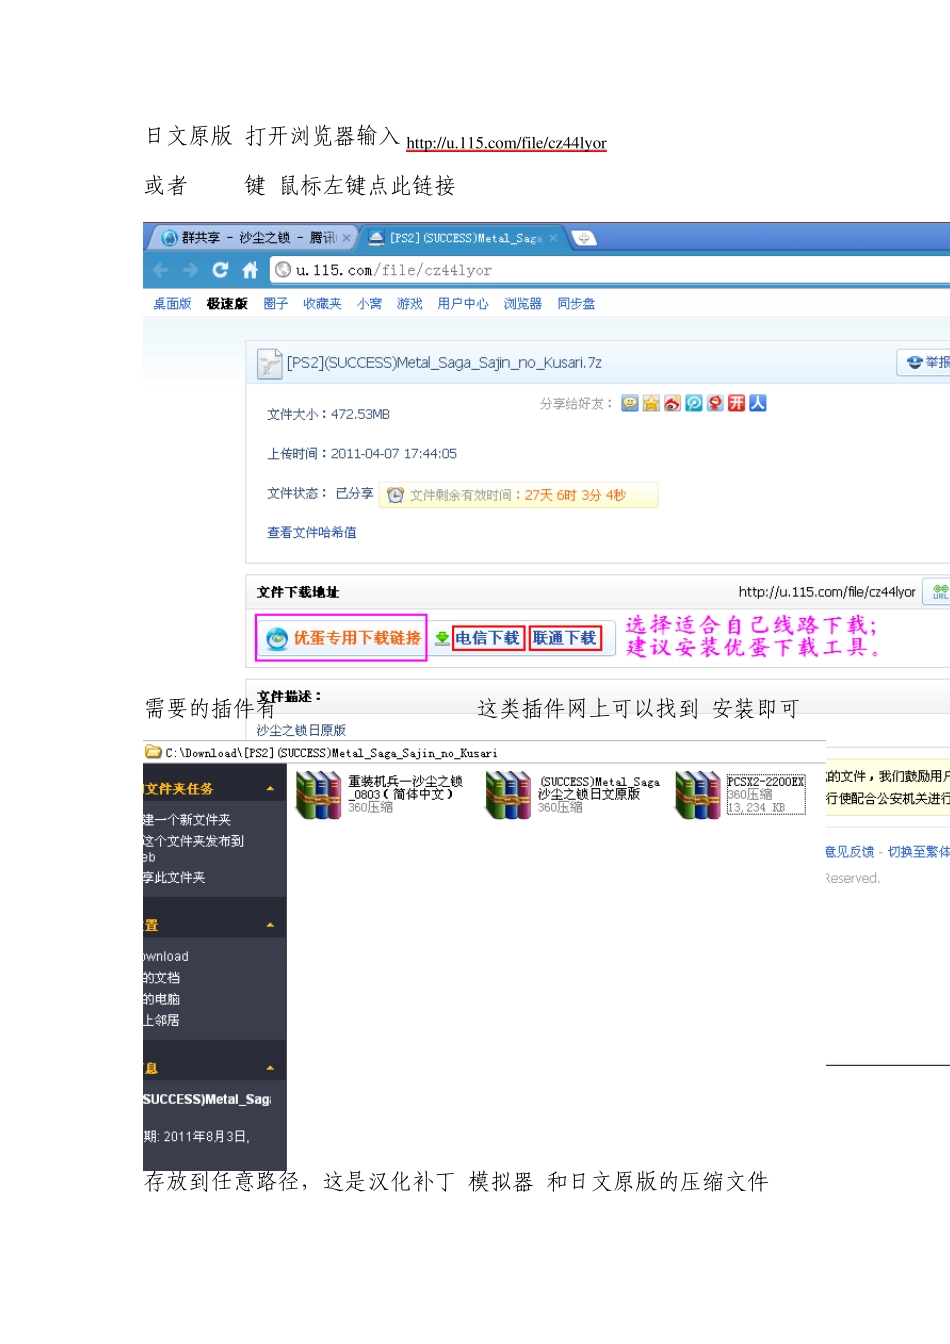Viewport: 950px width, 1344px height.
Task: Open the 同步盘 menu item
Action: [576, 304]
